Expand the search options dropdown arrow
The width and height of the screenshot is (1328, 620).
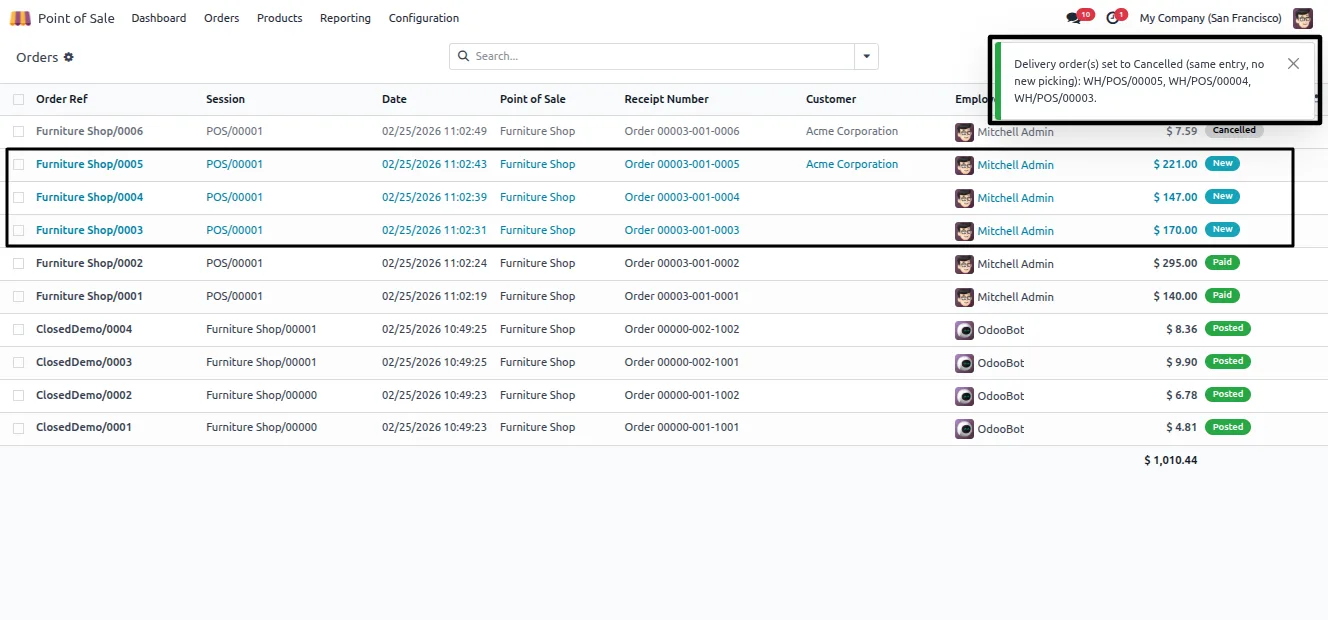point(866,56)
